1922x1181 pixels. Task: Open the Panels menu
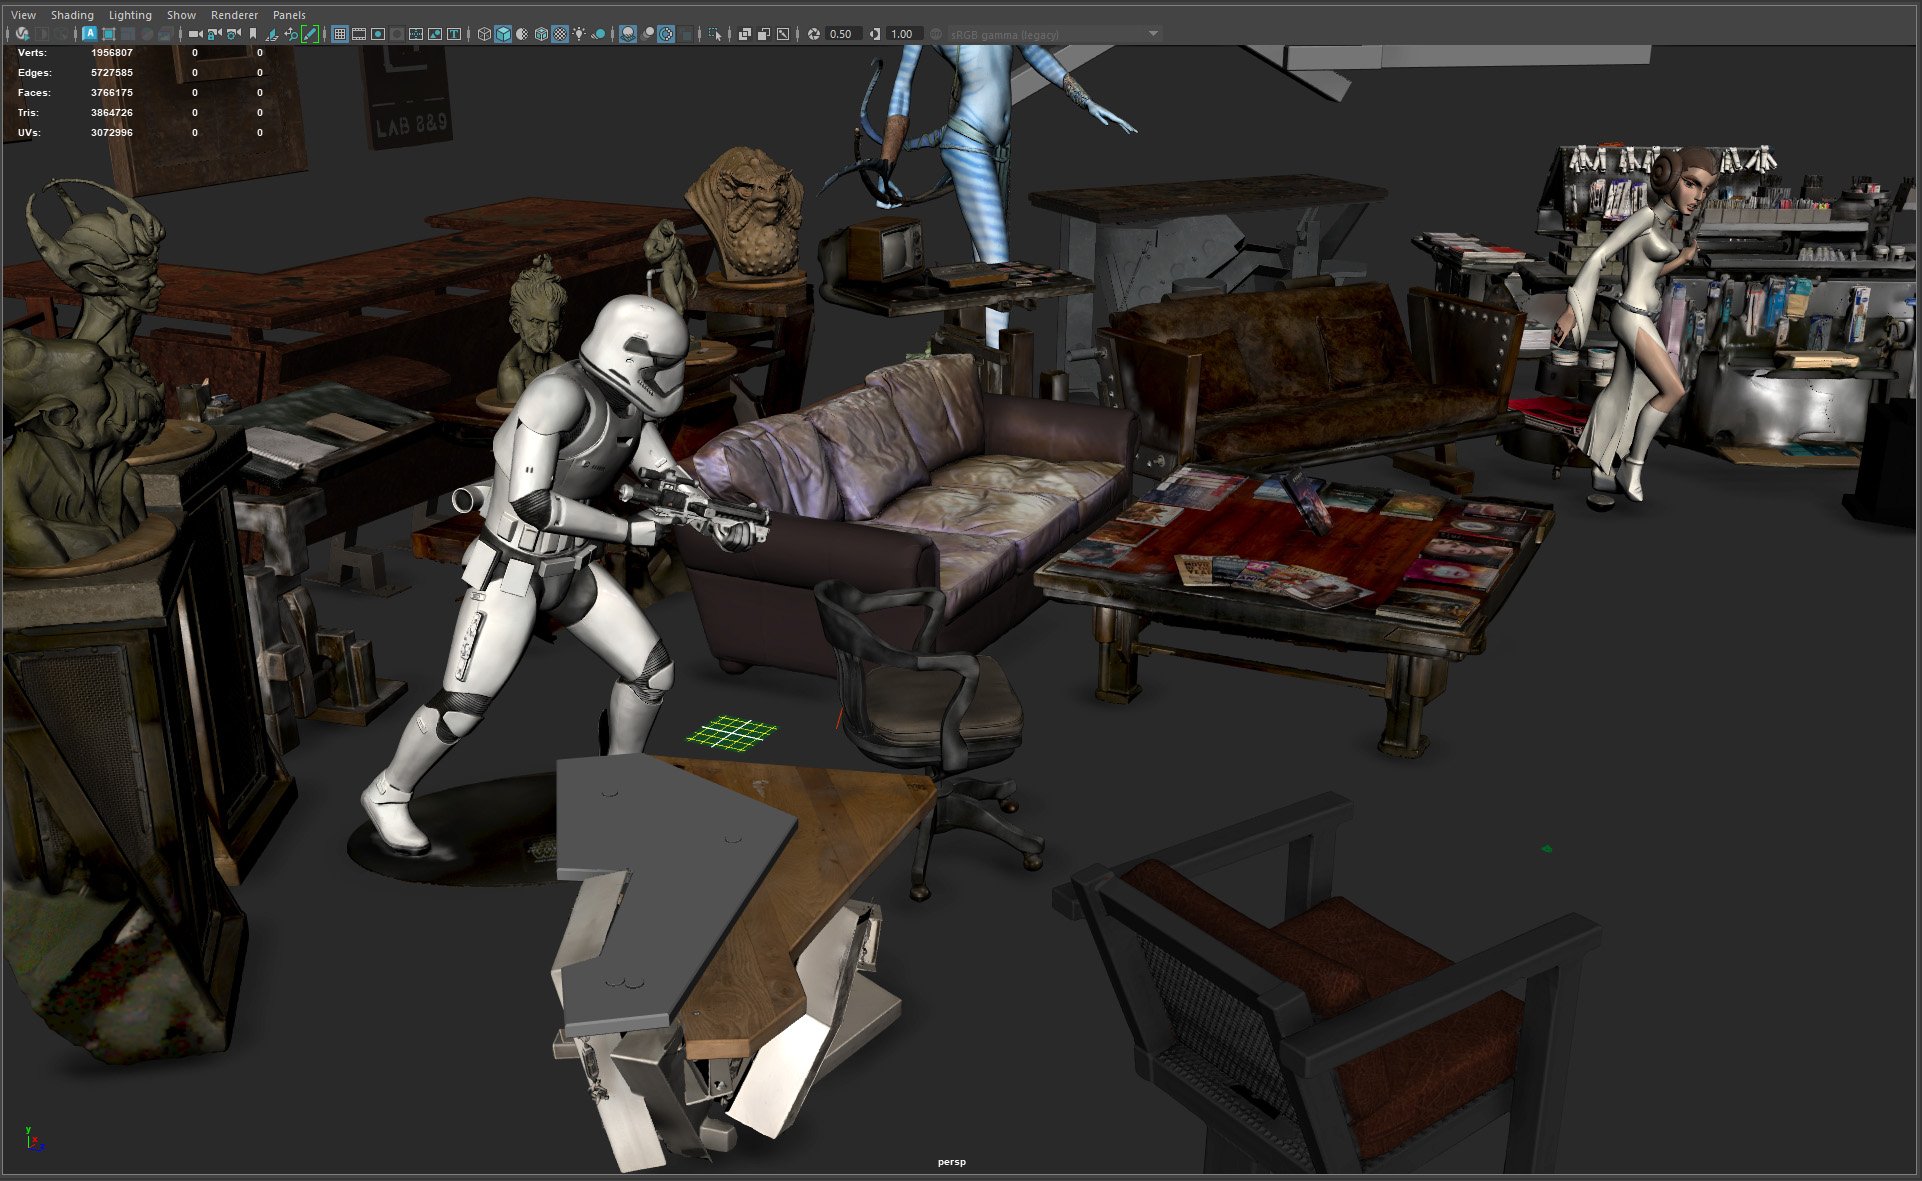click(289, 15)
